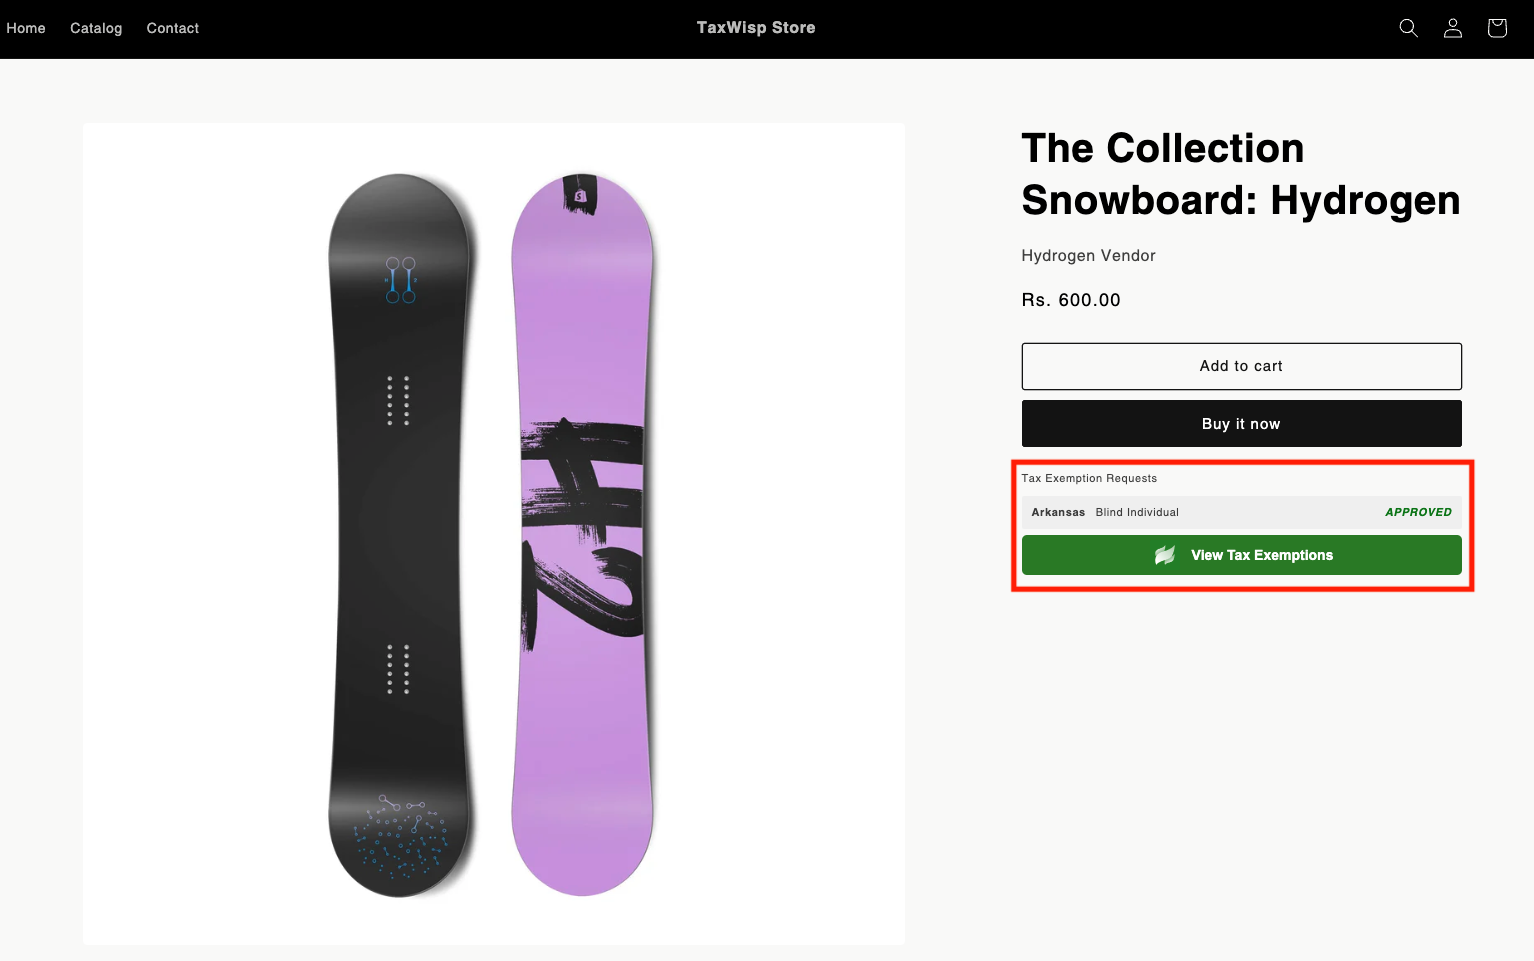
Task: Open the search magnifier icon
Action: pos(1408,28)
